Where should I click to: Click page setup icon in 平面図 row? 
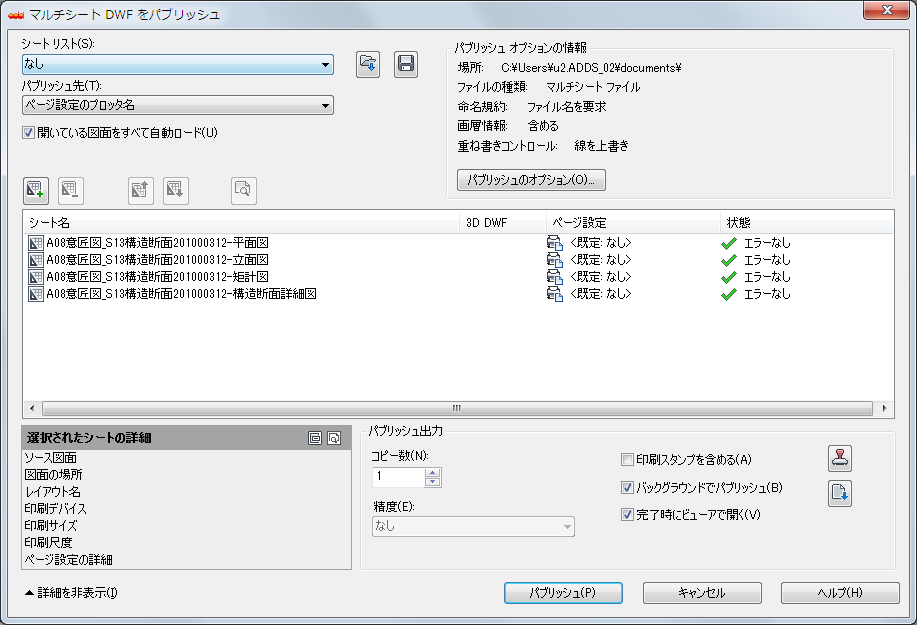click(554, 243)
